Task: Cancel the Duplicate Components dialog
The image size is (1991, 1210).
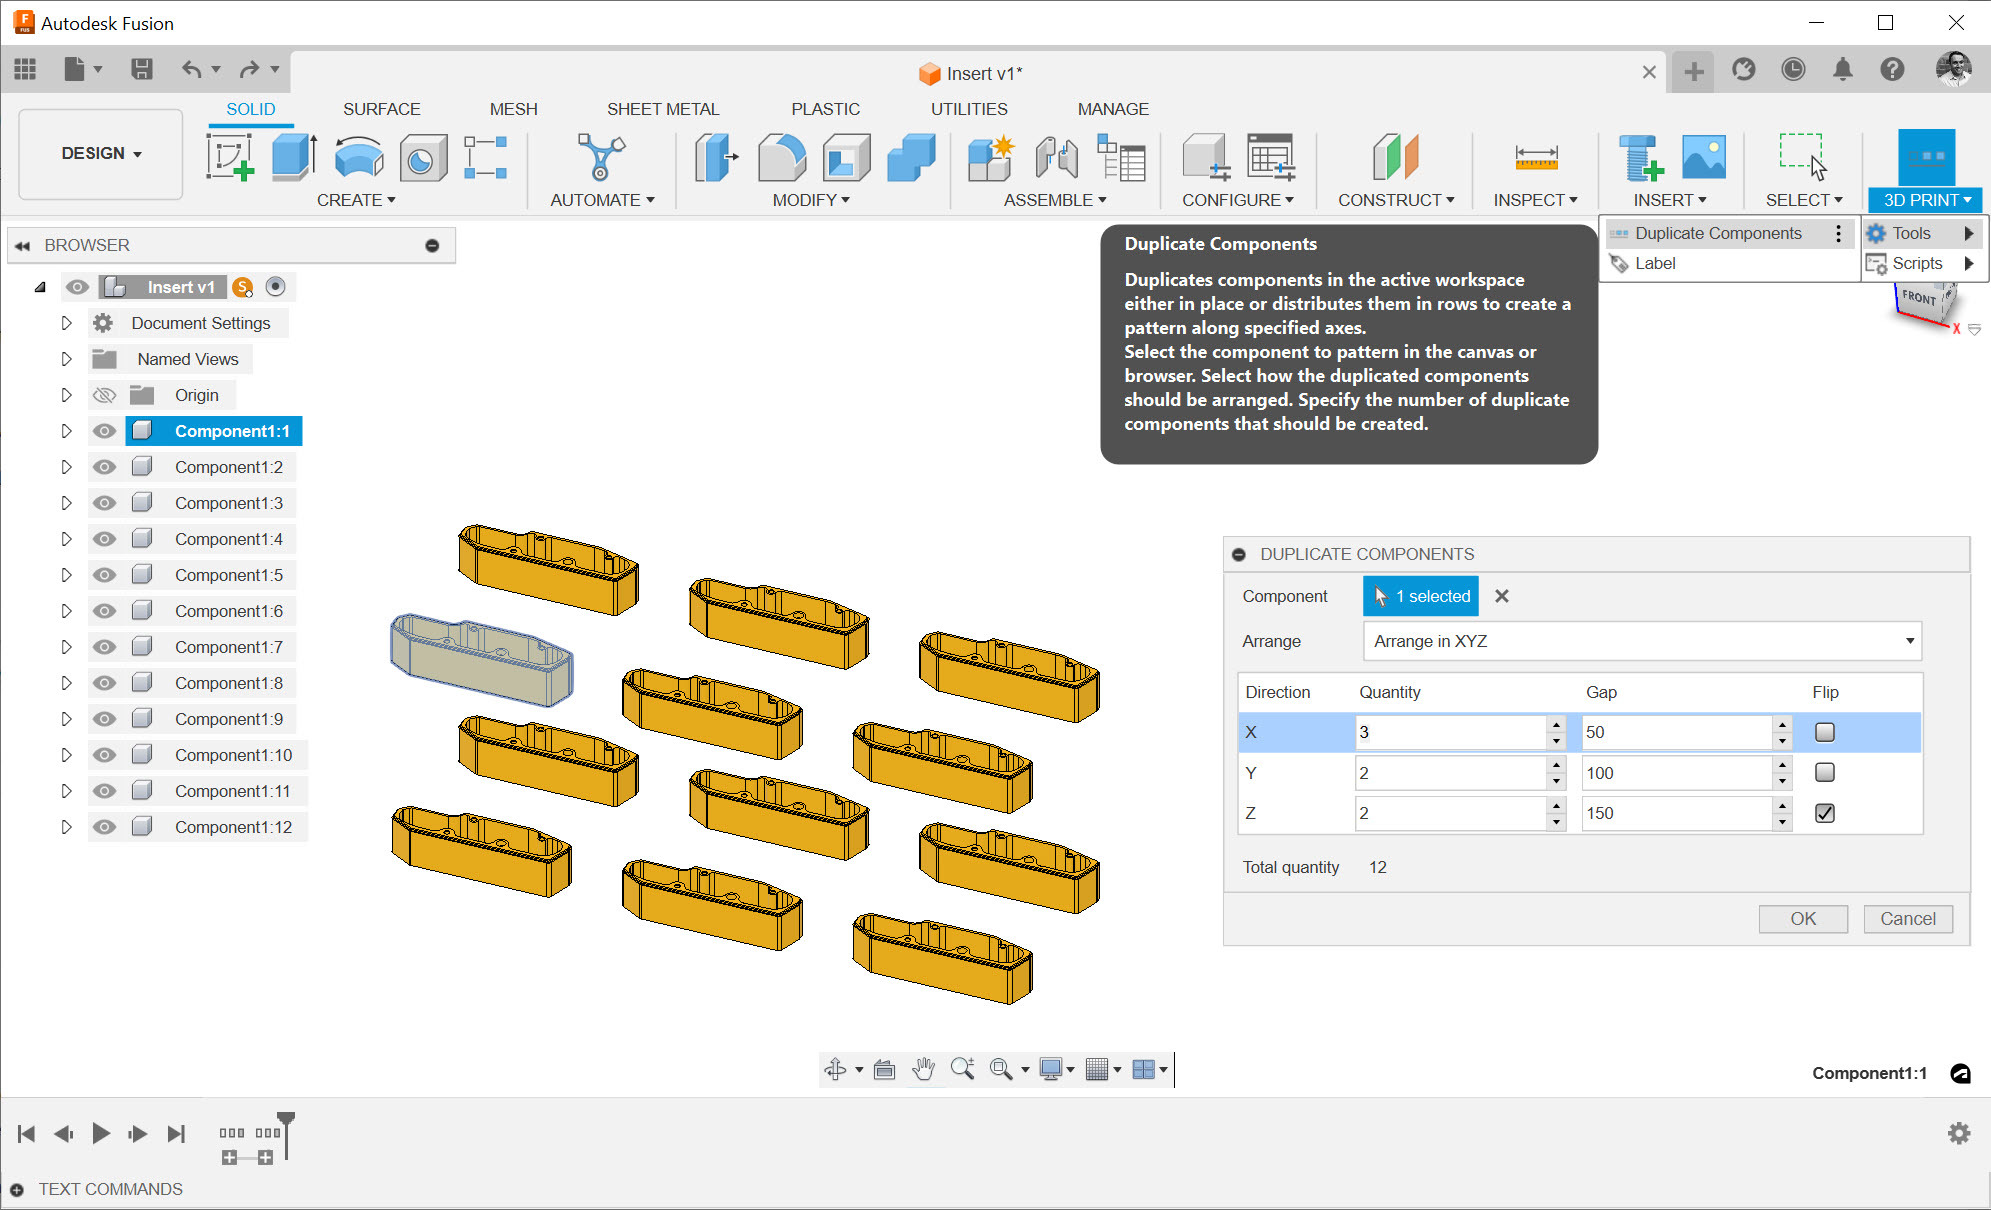Action: [1907, 918]
